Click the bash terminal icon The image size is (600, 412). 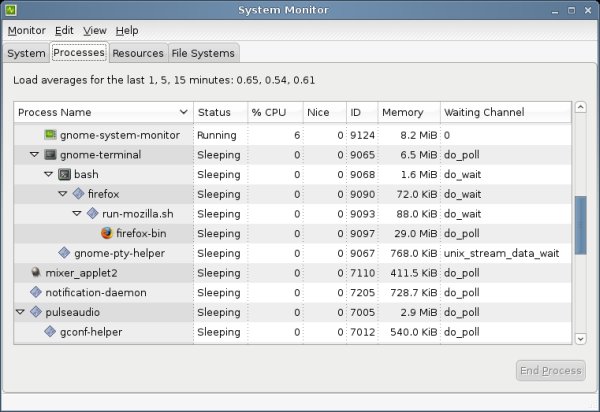[64, 174]
